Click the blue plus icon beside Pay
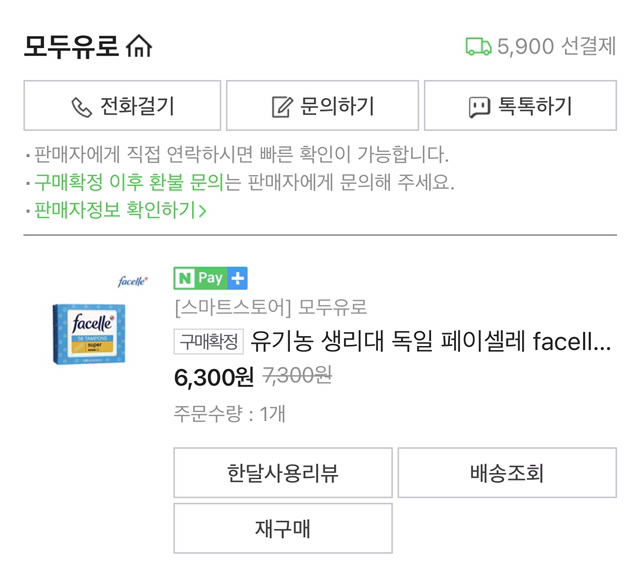Screen dimensions: 640x572 point(237,278)
